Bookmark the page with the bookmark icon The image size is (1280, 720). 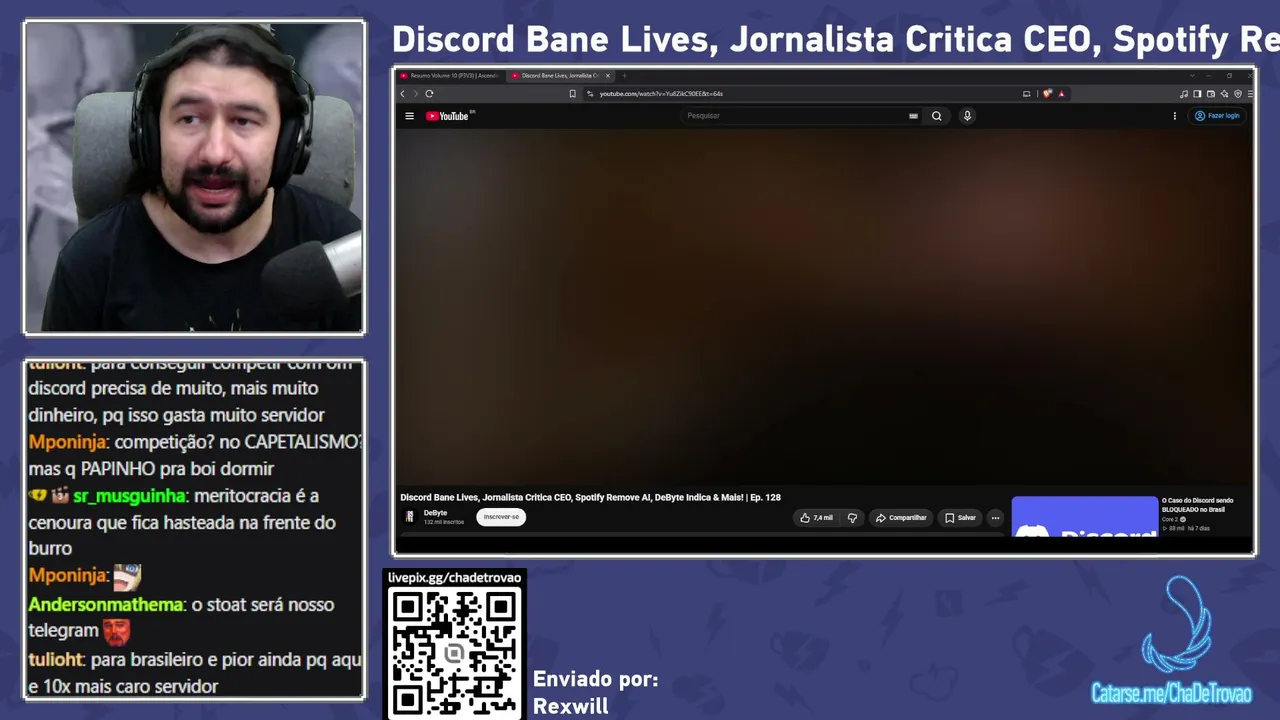pyautogui.click(x=572, y=94)
